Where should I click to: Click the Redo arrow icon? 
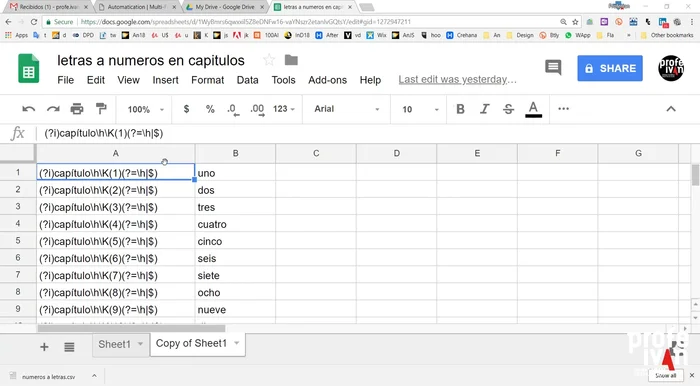(53, 109)
